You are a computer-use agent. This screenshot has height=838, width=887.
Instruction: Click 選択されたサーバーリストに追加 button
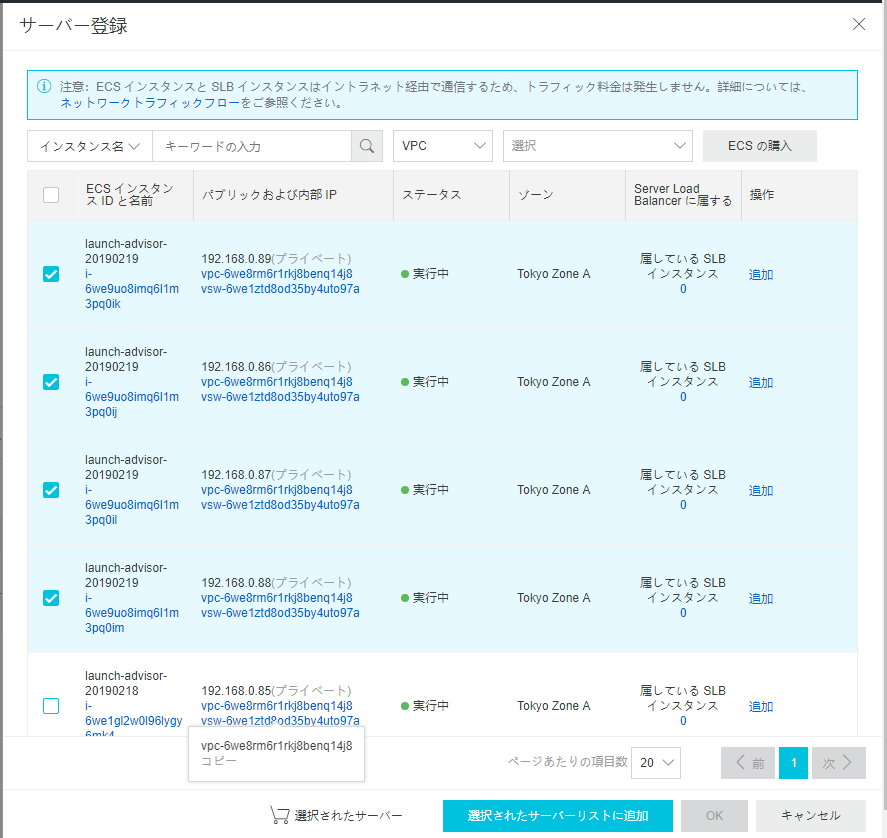[x=558, y=815]
